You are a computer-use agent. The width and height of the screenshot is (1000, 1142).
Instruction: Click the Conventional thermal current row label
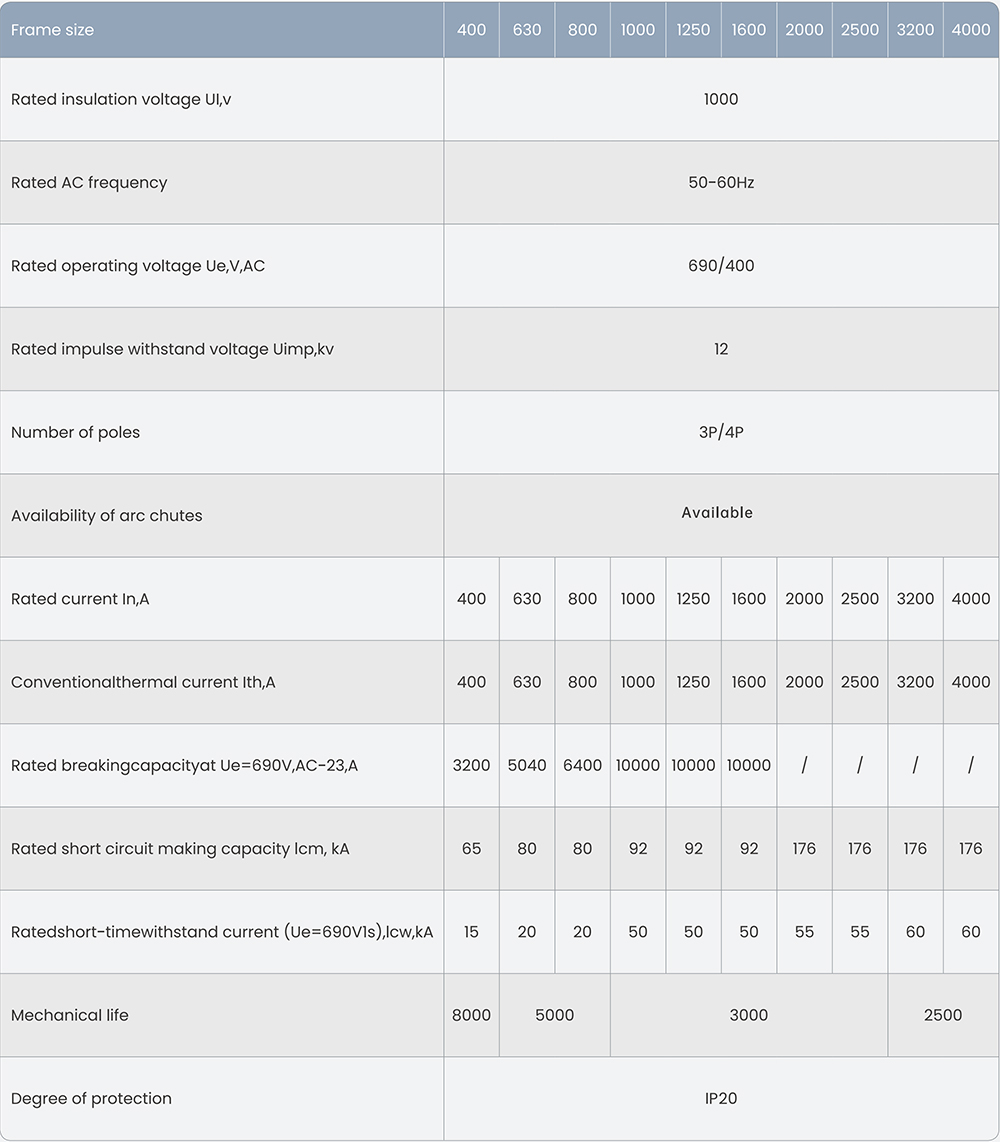[143, 682]
